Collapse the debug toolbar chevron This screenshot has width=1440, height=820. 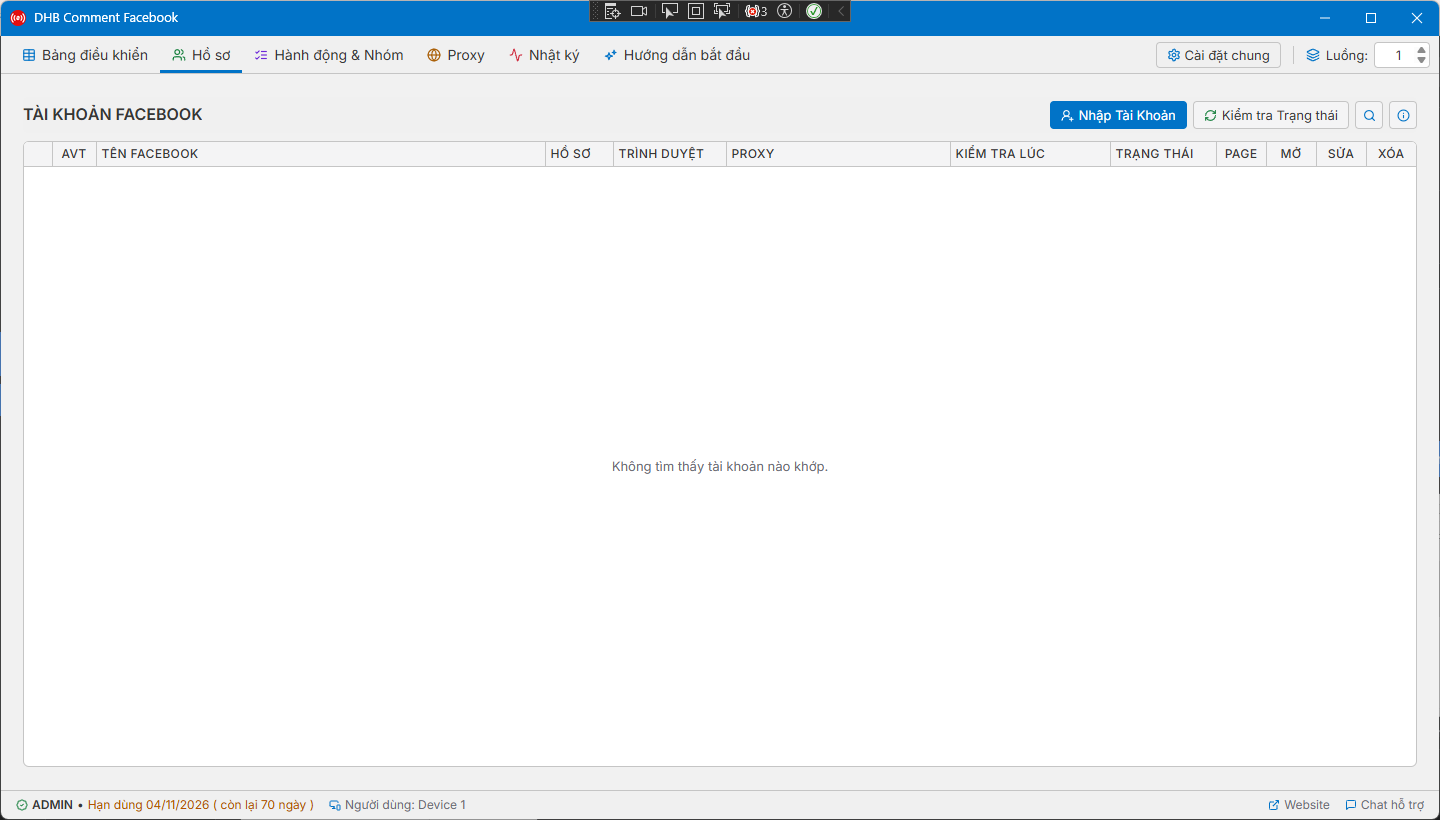point(841,11)
